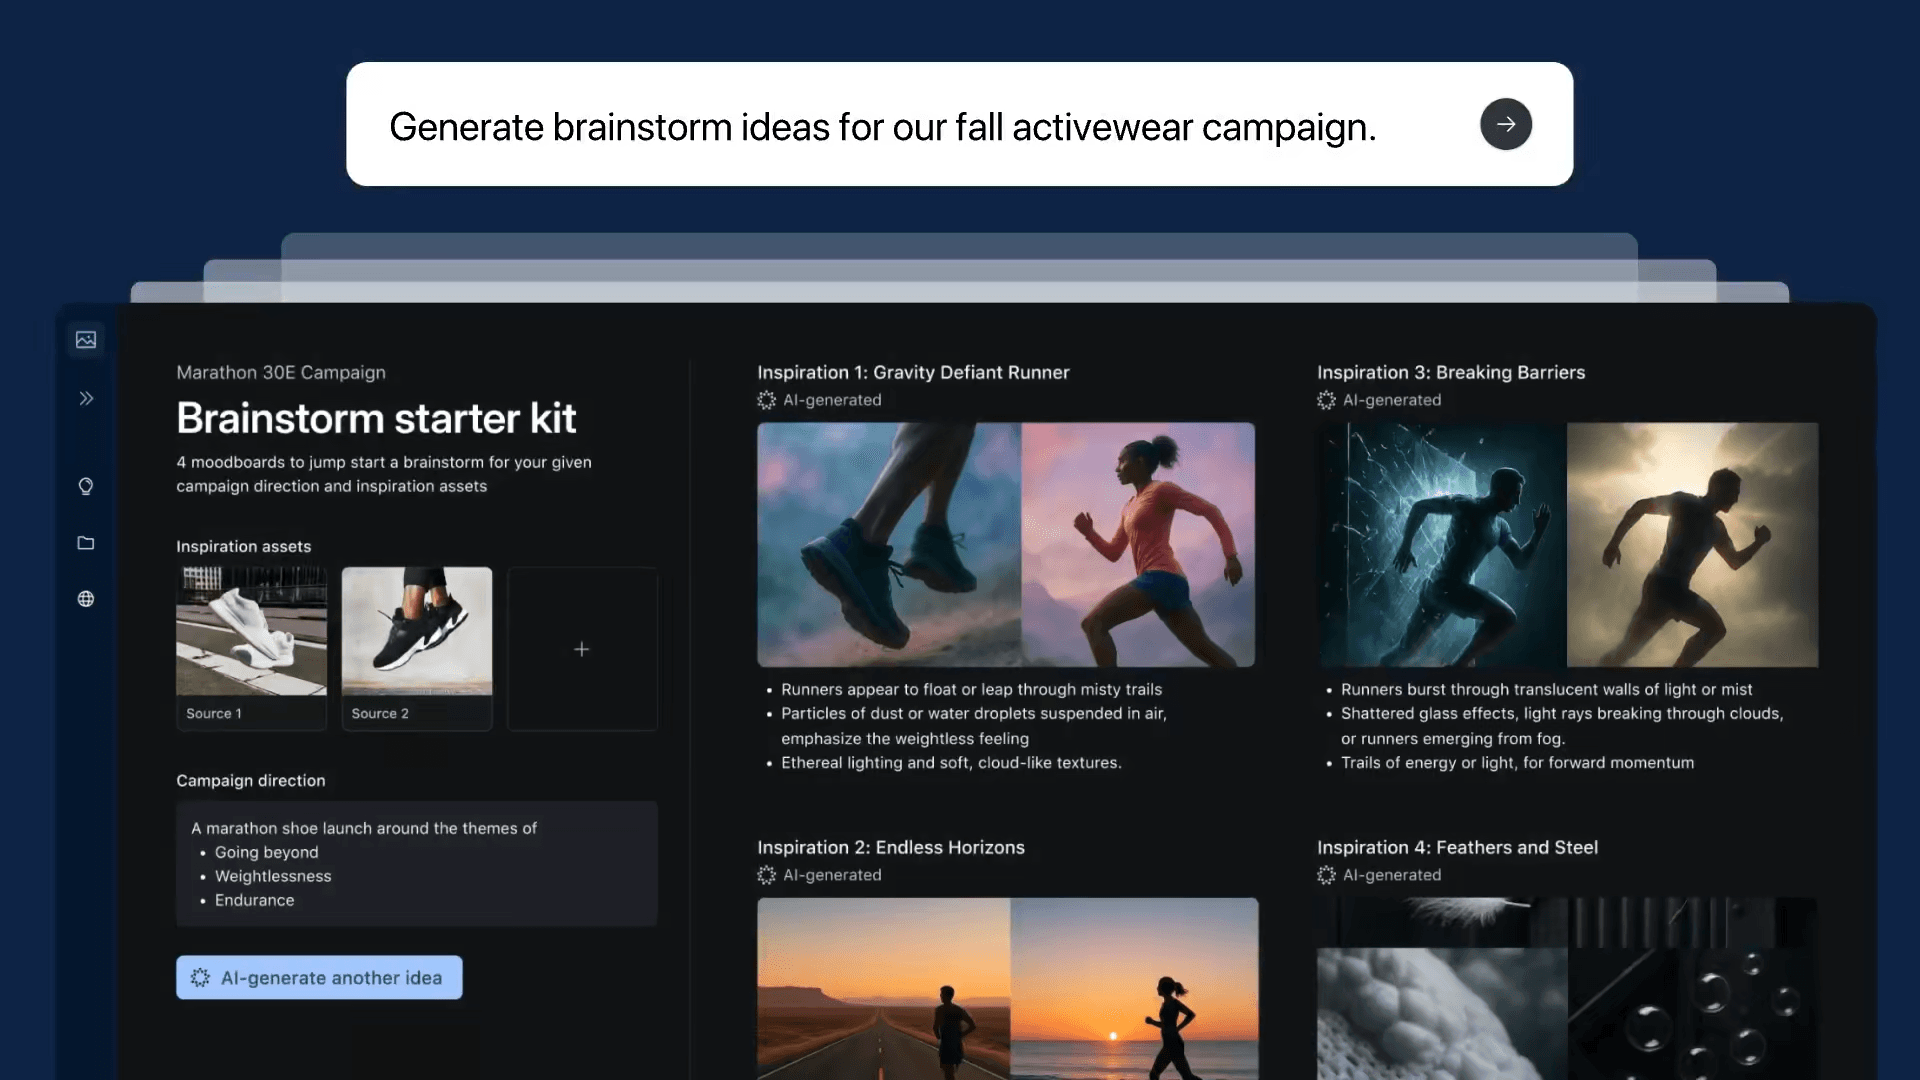The image size is (1920, 1080).
Task: Open the image gallery sidebar icon
Action: (86, 340)
